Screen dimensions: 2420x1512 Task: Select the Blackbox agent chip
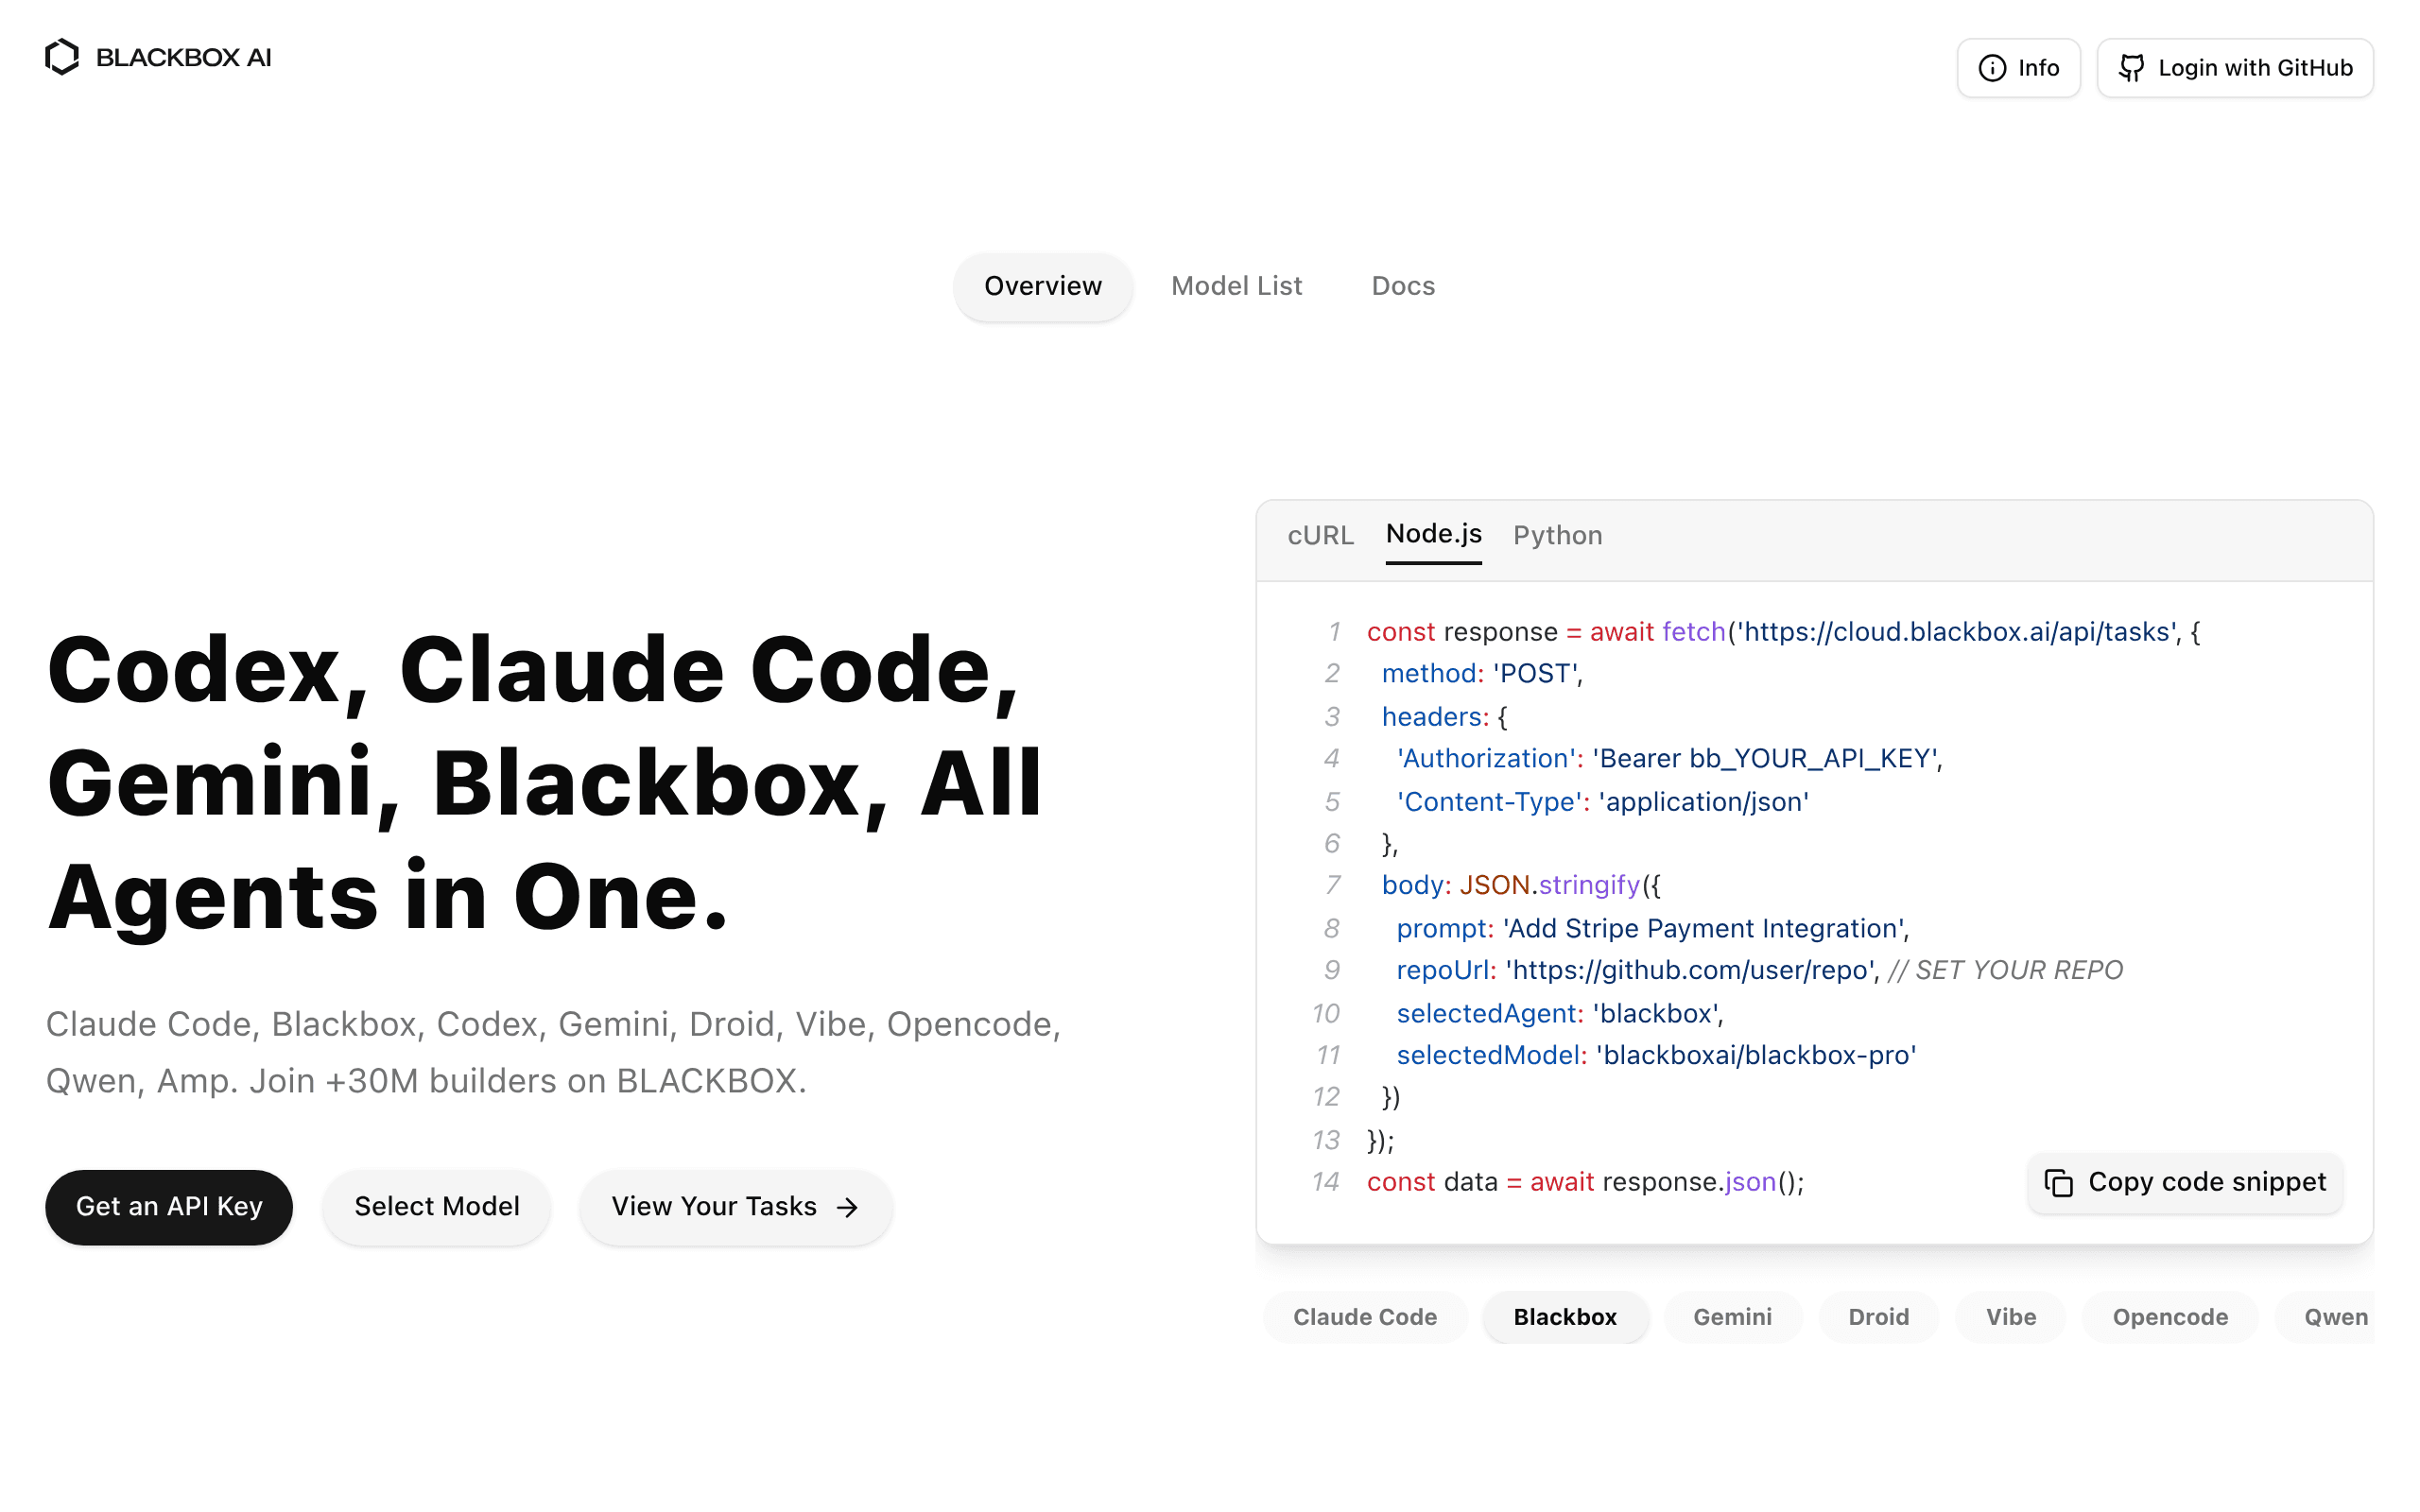tap(1565, 1317)
